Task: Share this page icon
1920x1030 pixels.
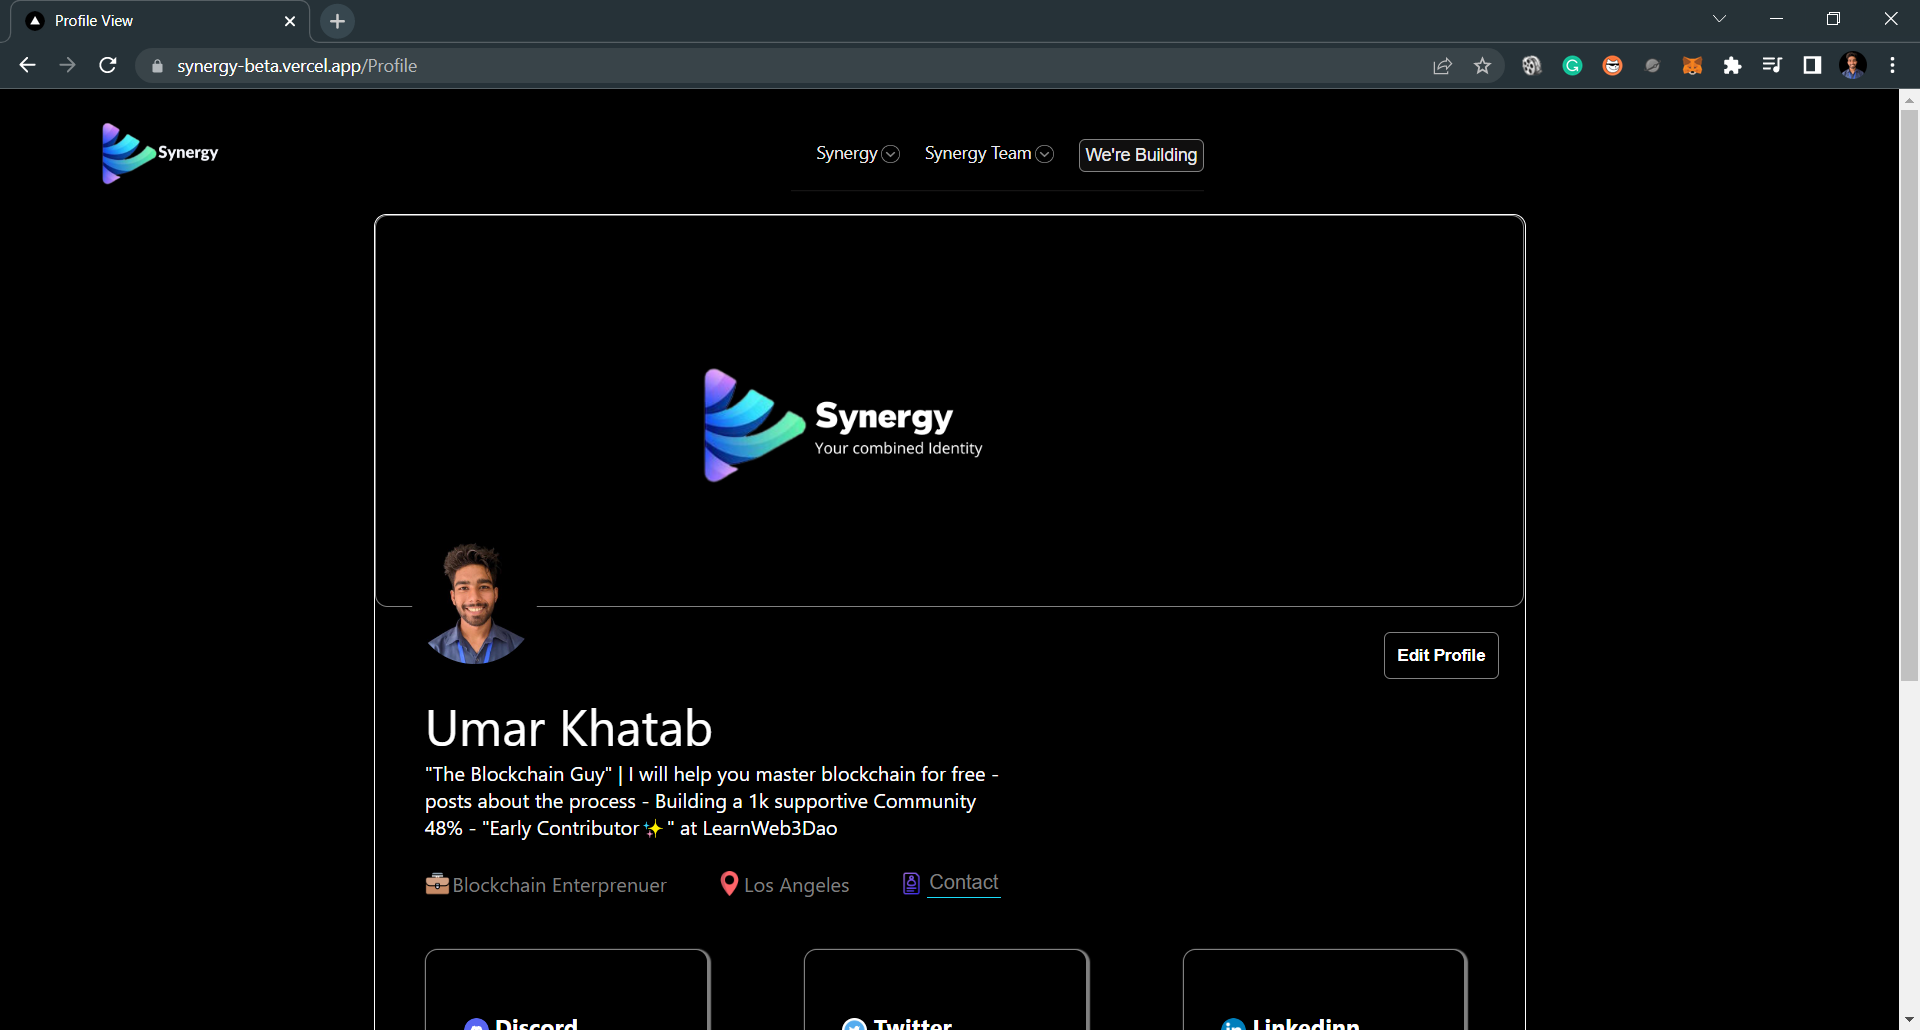Action: point(1442,66)
